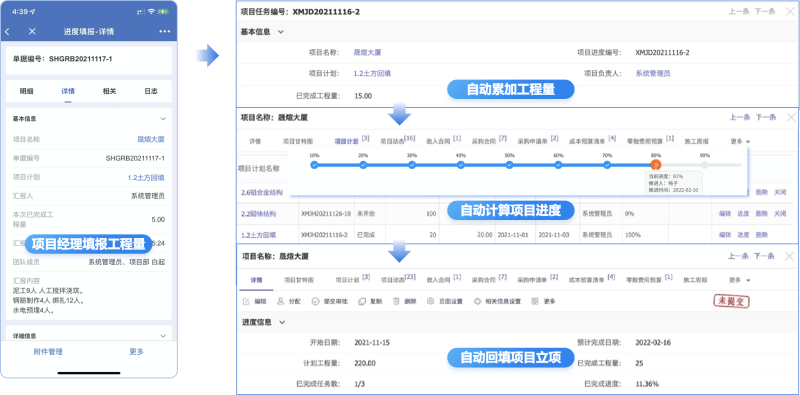Click the 编辑 edit pencil icon
Screen dimensions: 800x395
(x=245, y=302)
